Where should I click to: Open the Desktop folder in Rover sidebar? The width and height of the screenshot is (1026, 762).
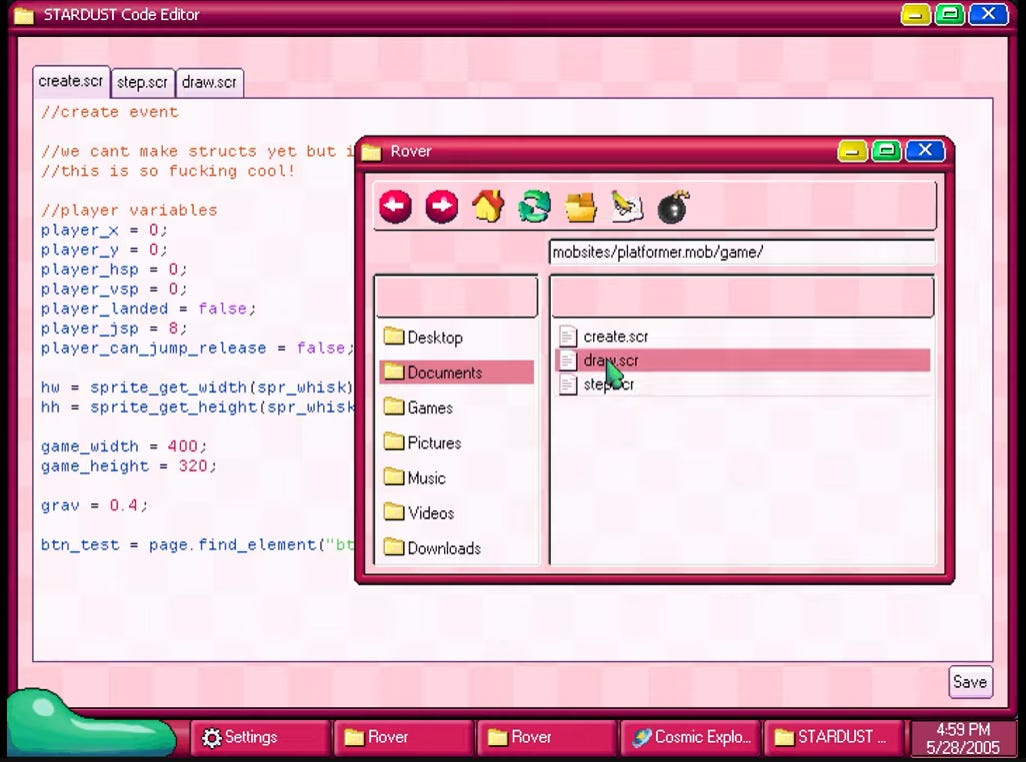click(456, 338)
